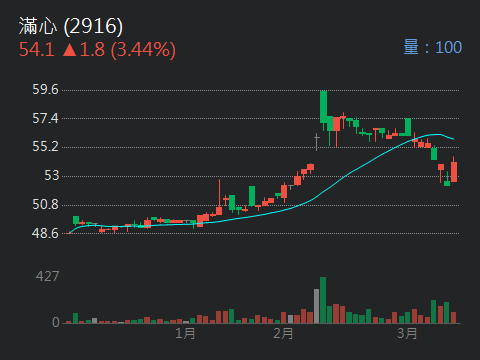Click the current price 54.1
The height and width of the screenshot is (360, 480).
pos(37,49)
